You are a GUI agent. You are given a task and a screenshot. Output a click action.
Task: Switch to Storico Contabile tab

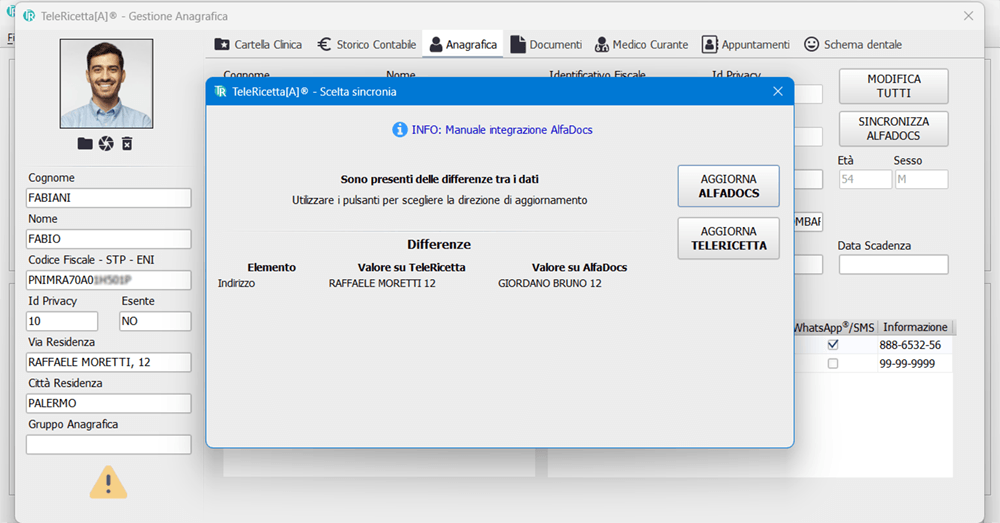click(367, 44)
